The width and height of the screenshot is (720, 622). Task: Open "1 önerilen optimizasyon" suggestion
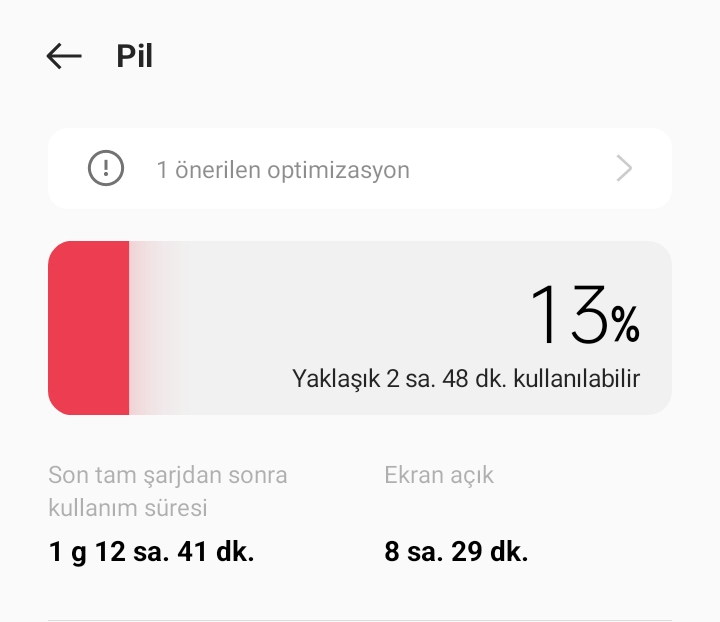point(283,170)
